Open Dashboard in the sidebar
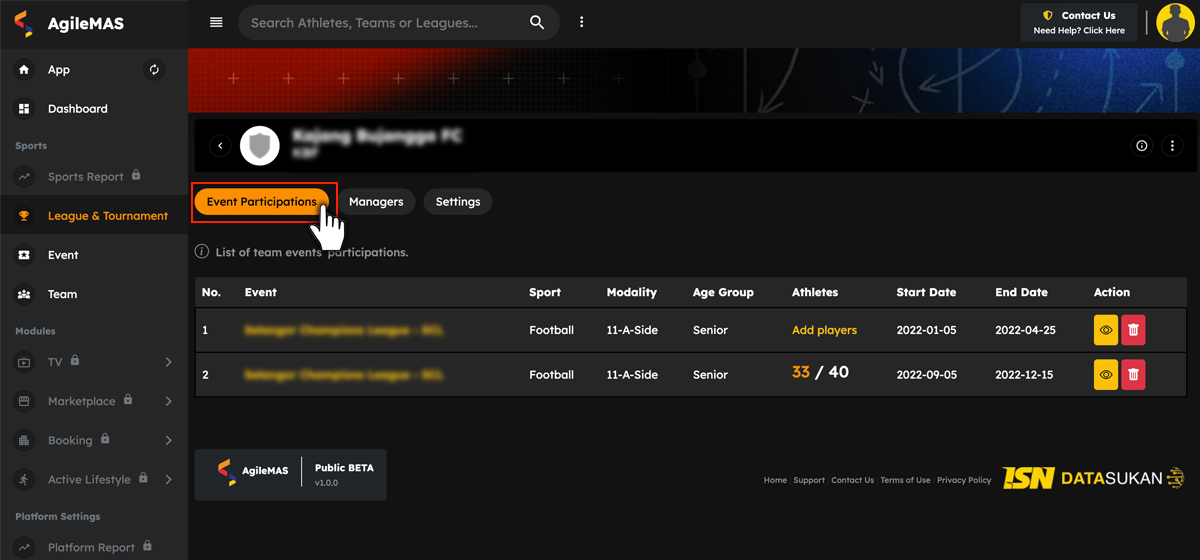 pyautogui.click(x=77, y=109)
